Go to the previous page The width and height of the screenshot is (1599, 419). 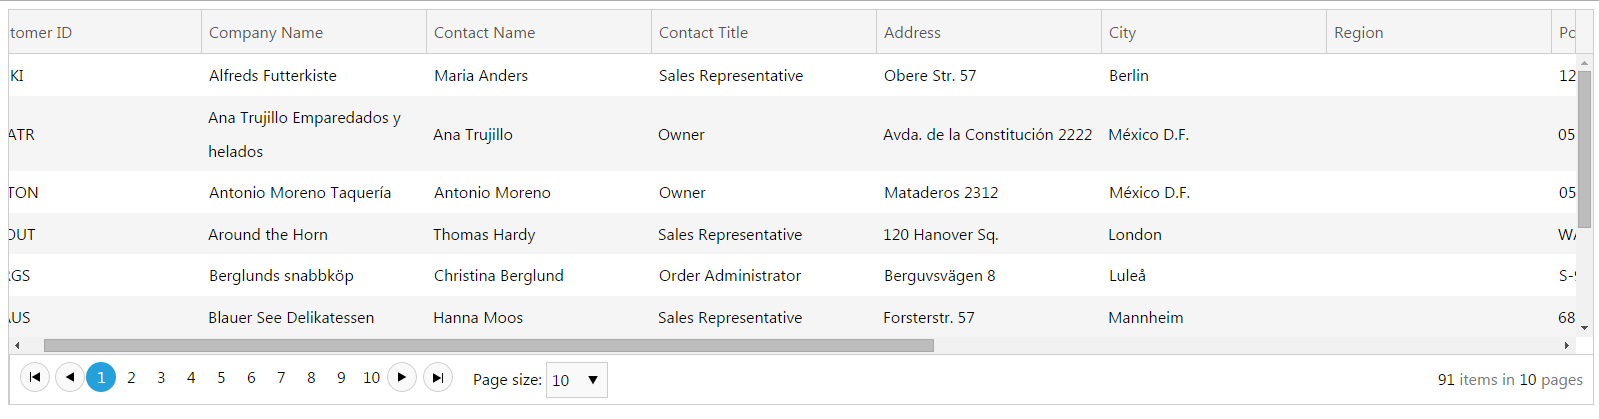point(70,377)
